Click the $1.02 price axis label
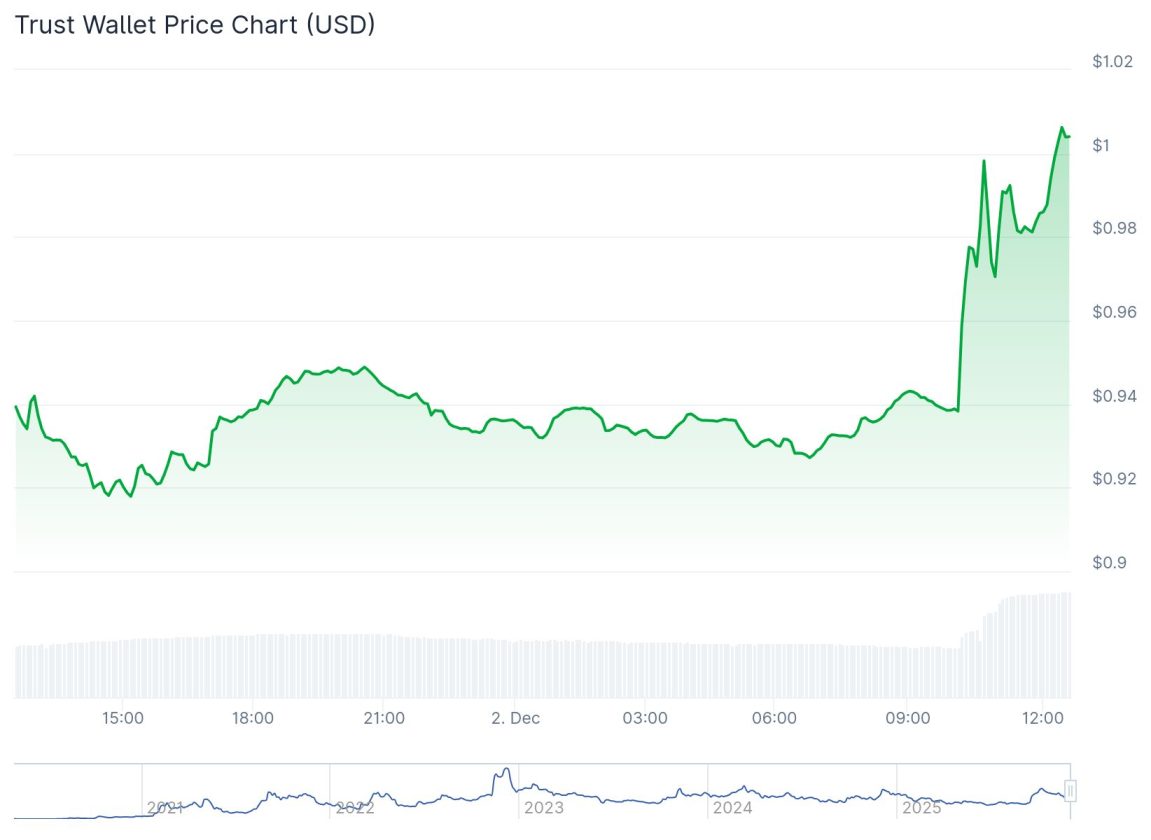Viewport: 1151px width, 840px height. tap(1112, 62)
